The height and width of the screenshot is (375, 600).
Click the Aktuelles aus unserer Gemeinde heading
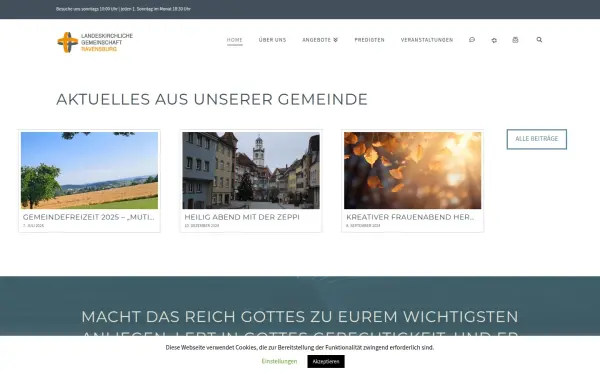coord(212,99)
